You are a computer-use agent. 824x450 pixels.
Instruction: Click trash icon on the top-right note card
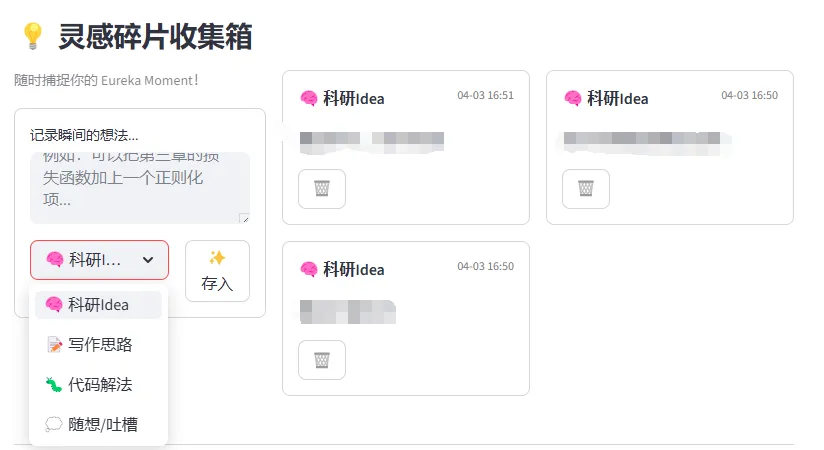pyautogui.click(x=585, y=189)
